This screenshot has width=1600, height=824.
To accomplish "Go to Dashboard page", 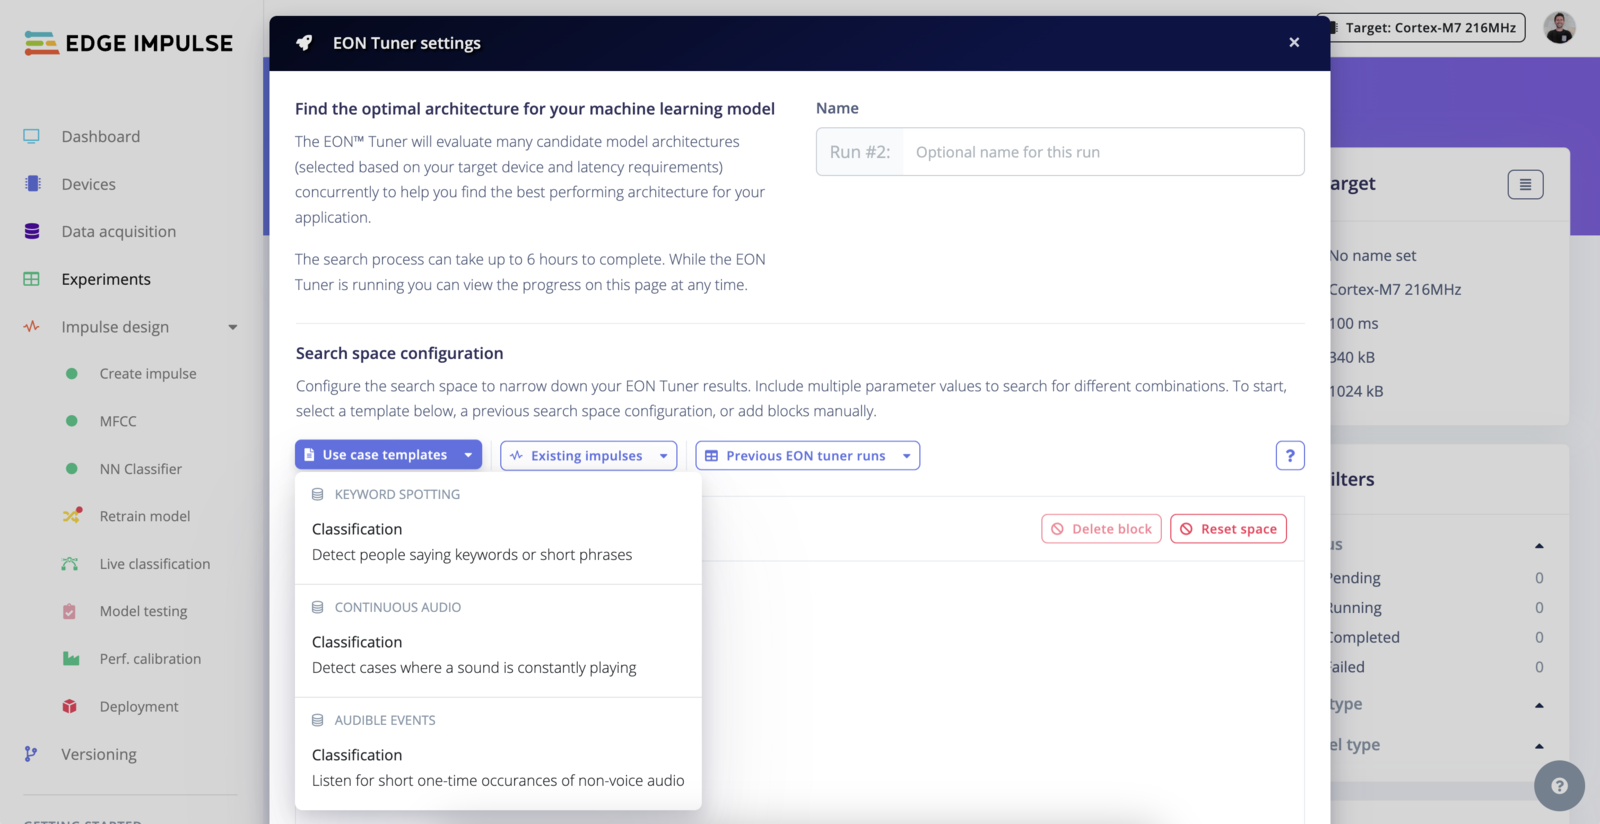I will click(x=101, y=136).
